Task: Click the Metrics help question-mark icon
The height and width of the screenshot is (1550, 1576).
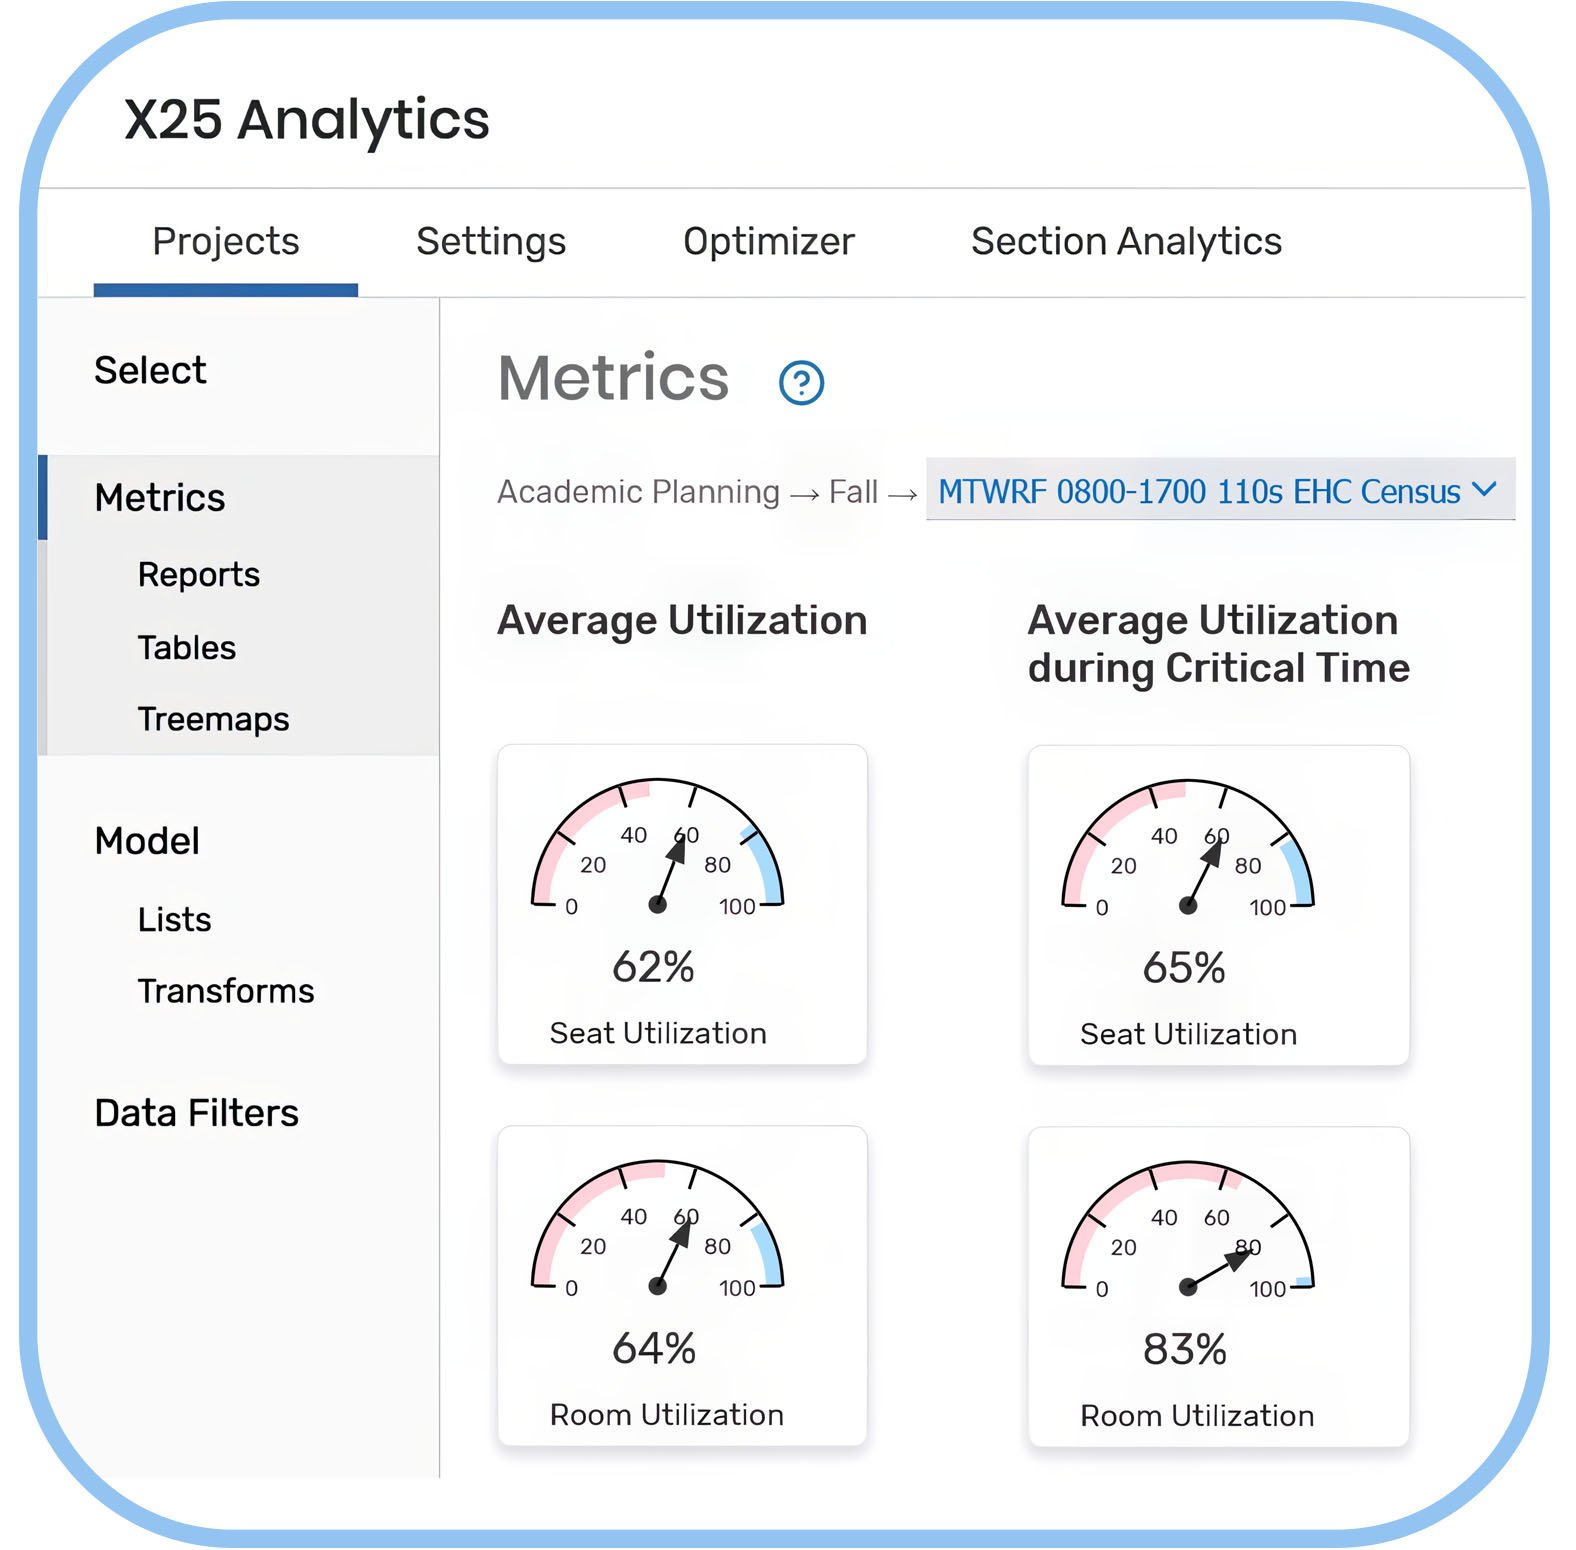Action: pyautogui.click(x=801, y=382)
